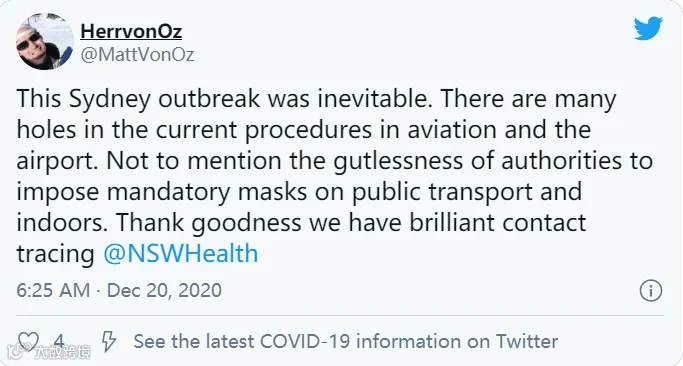This screenshot has width=683, height=366.
Task: Click the watermark logo in bottom corner
Action: pos(49,351)
